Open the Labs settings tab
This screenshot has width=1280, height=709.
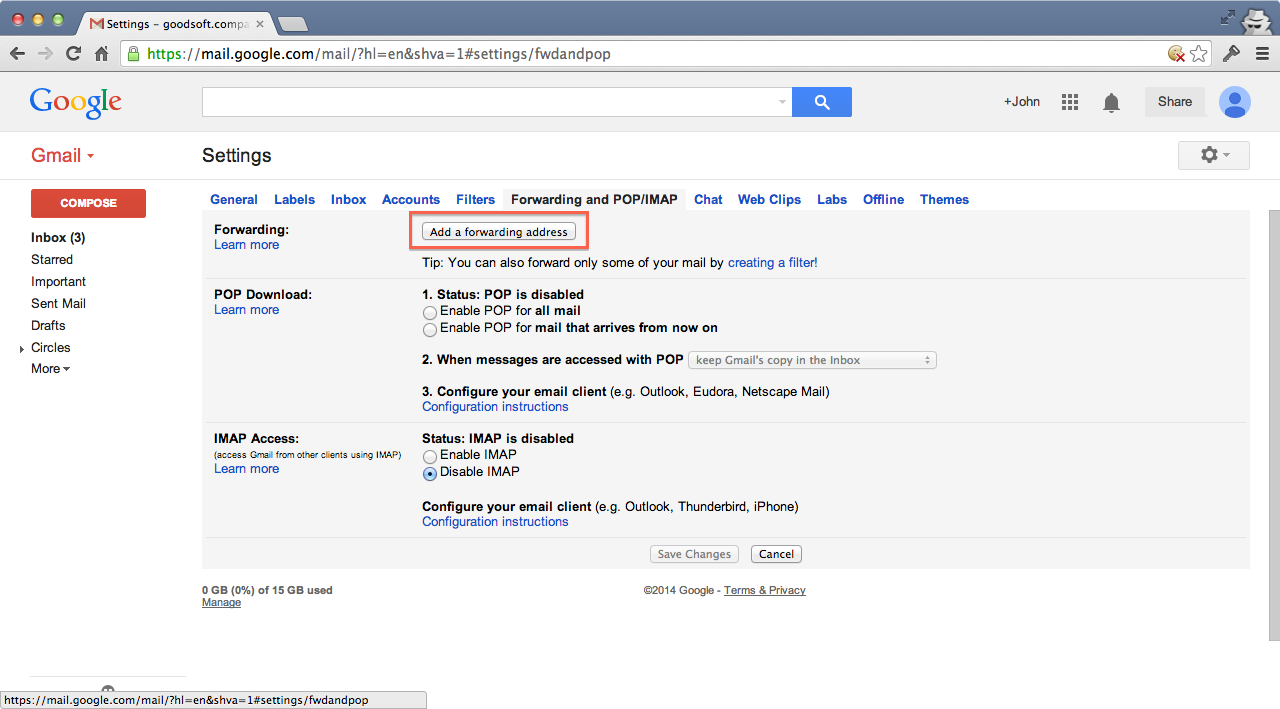(x=832, y=200)
